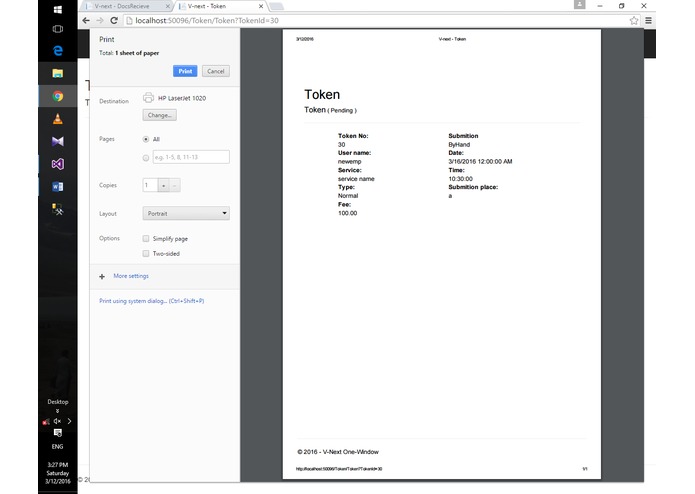
Task: Enable the Simplify page checkbox
Action: tap(146, 238)
